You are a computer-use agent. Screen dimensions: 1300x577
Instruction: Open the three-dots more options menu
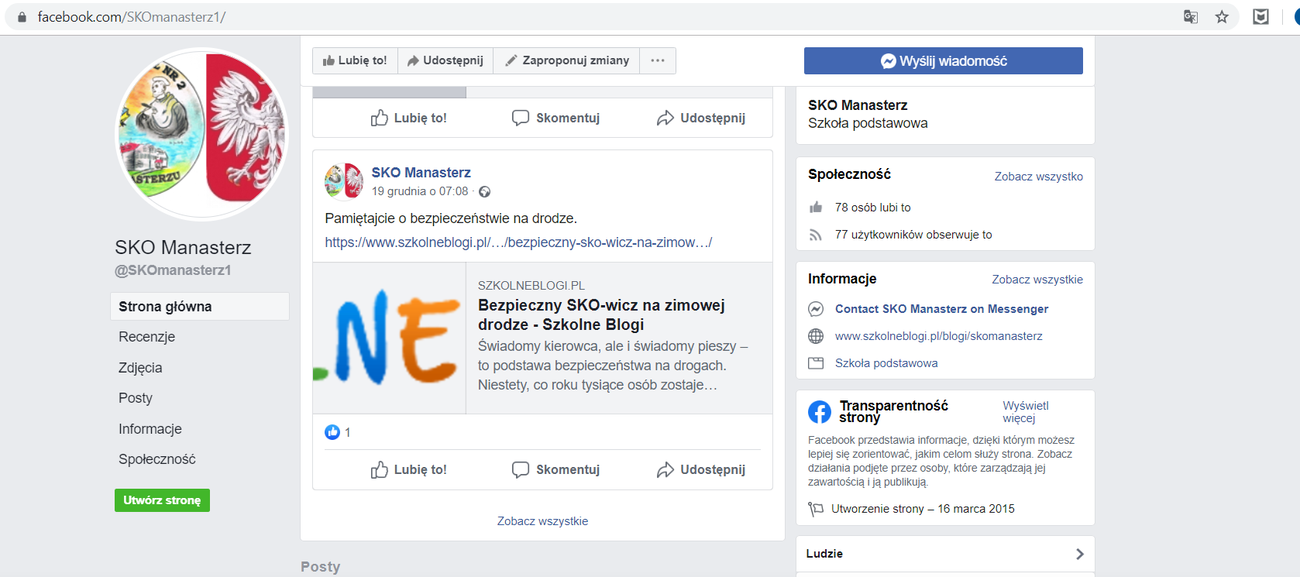click(658, 61)
